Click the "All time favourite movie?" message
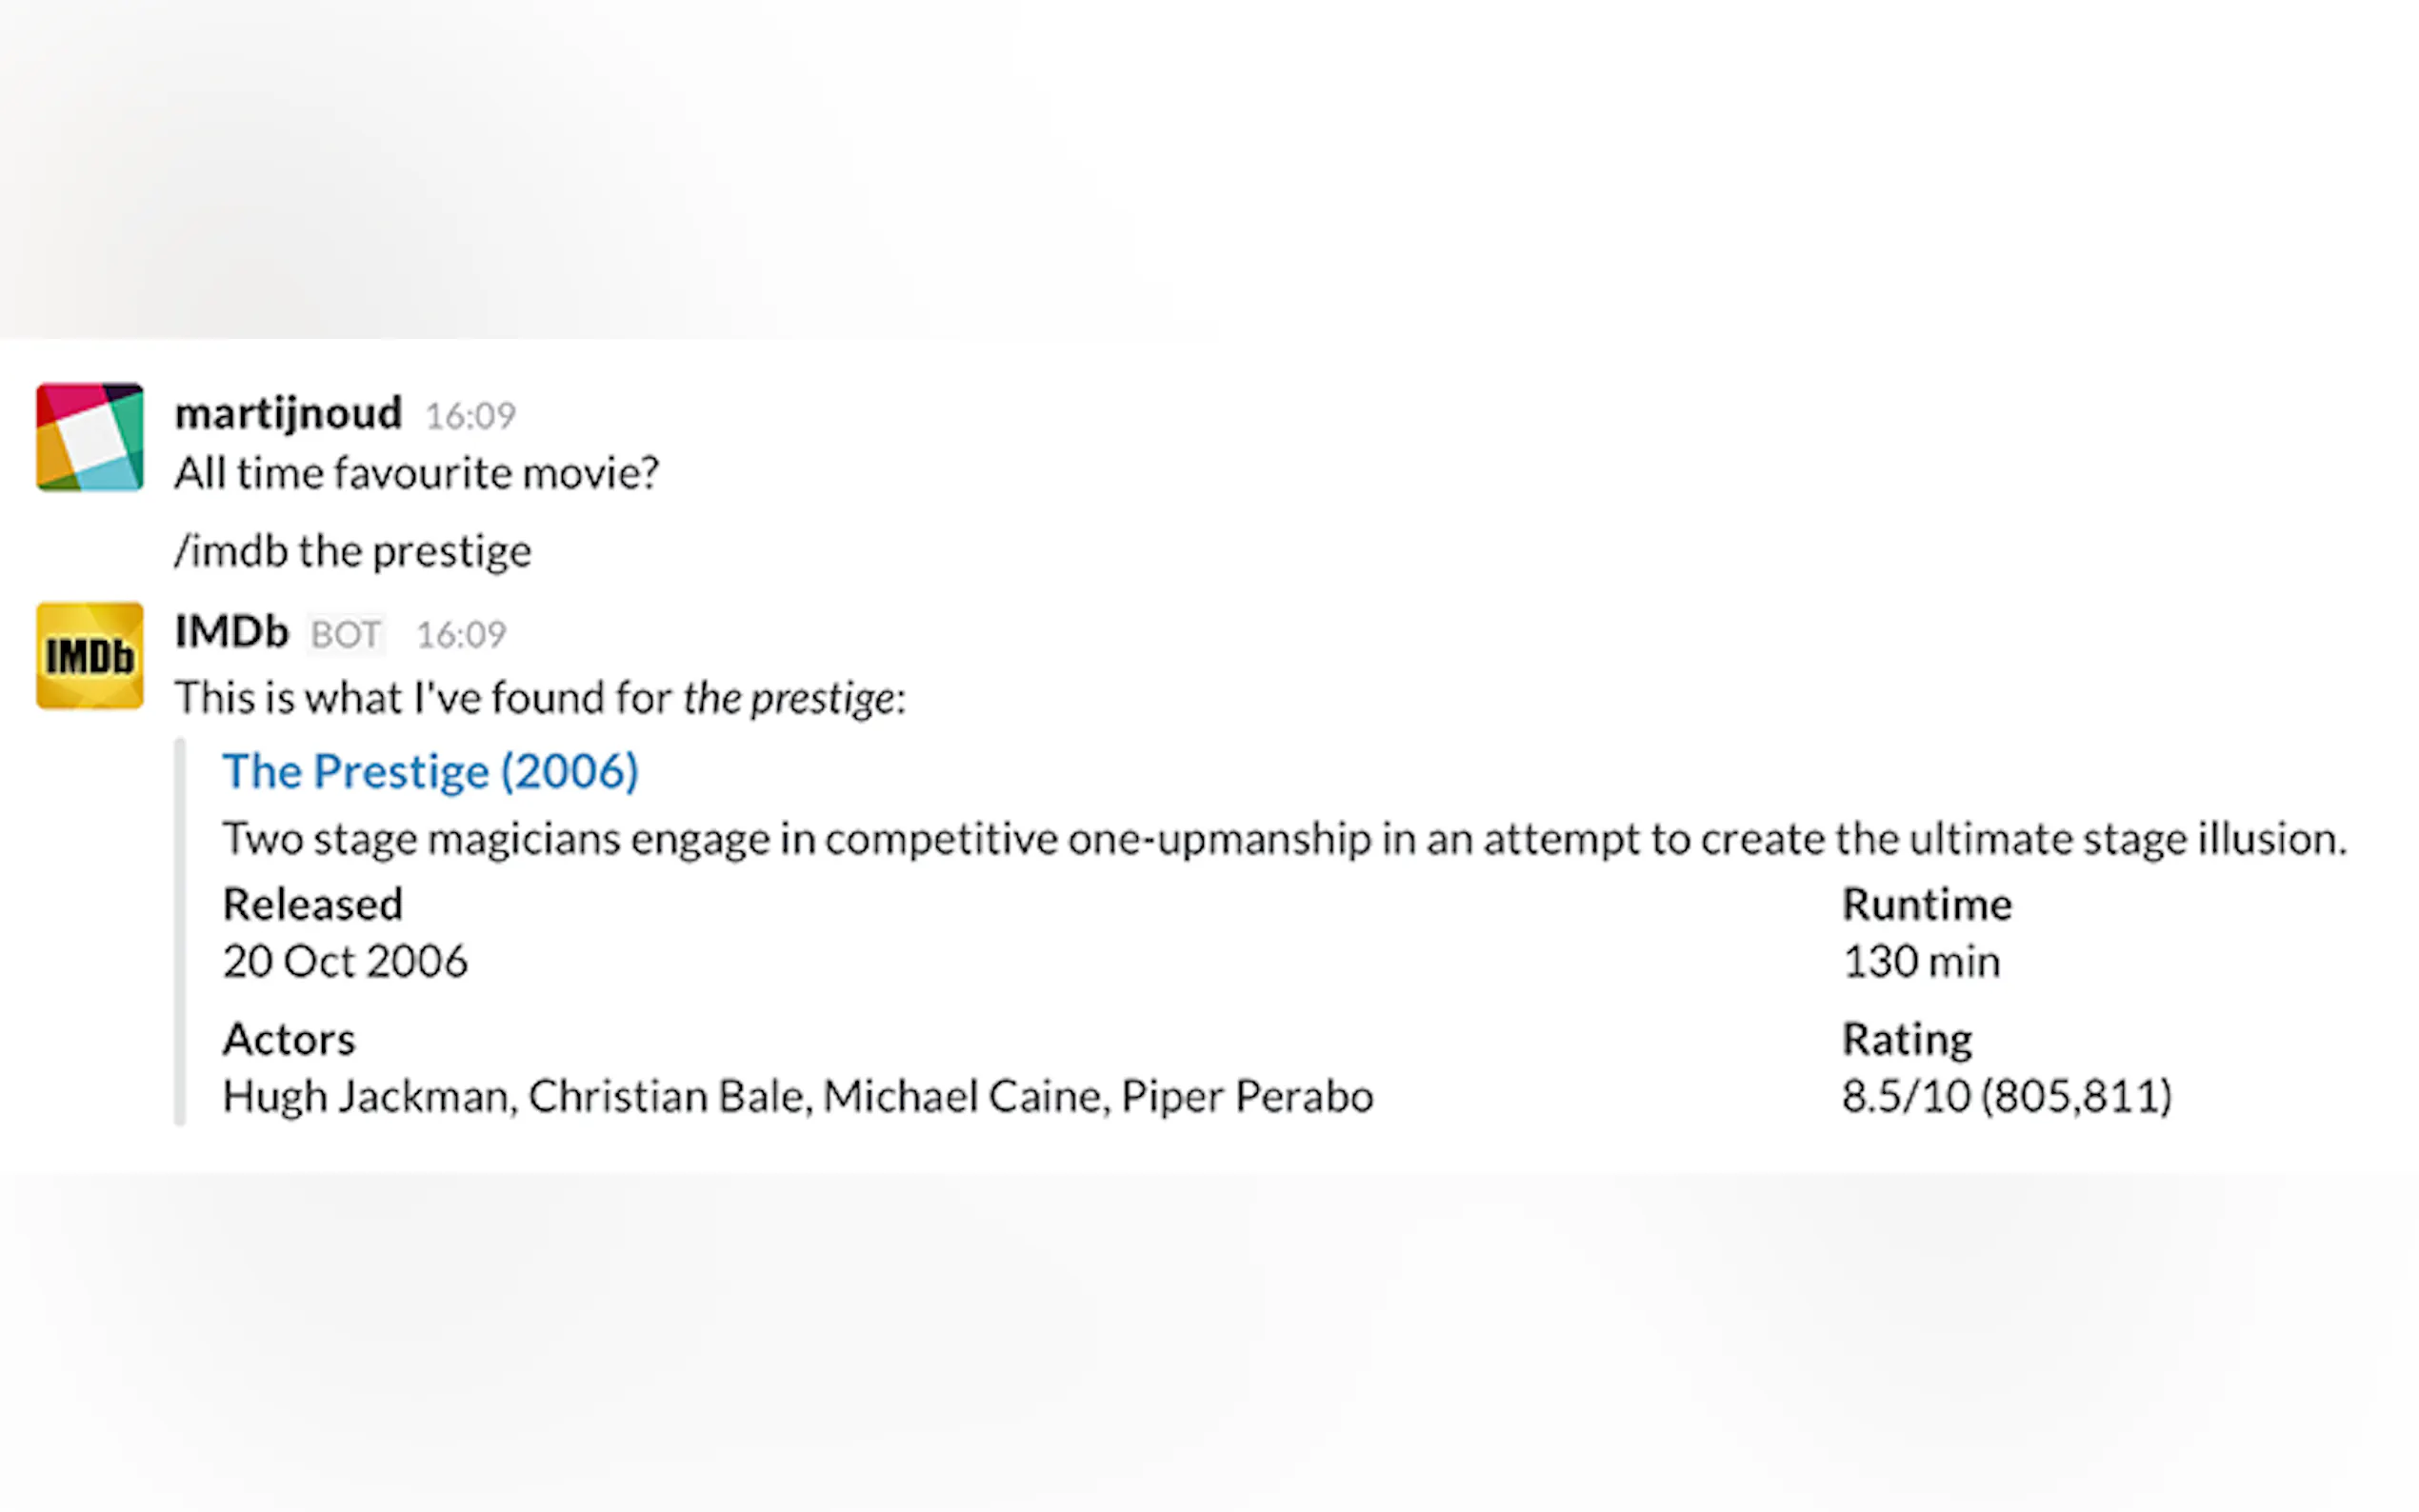This screenshot has width=2419, height=1512. (x=416, y=473)
